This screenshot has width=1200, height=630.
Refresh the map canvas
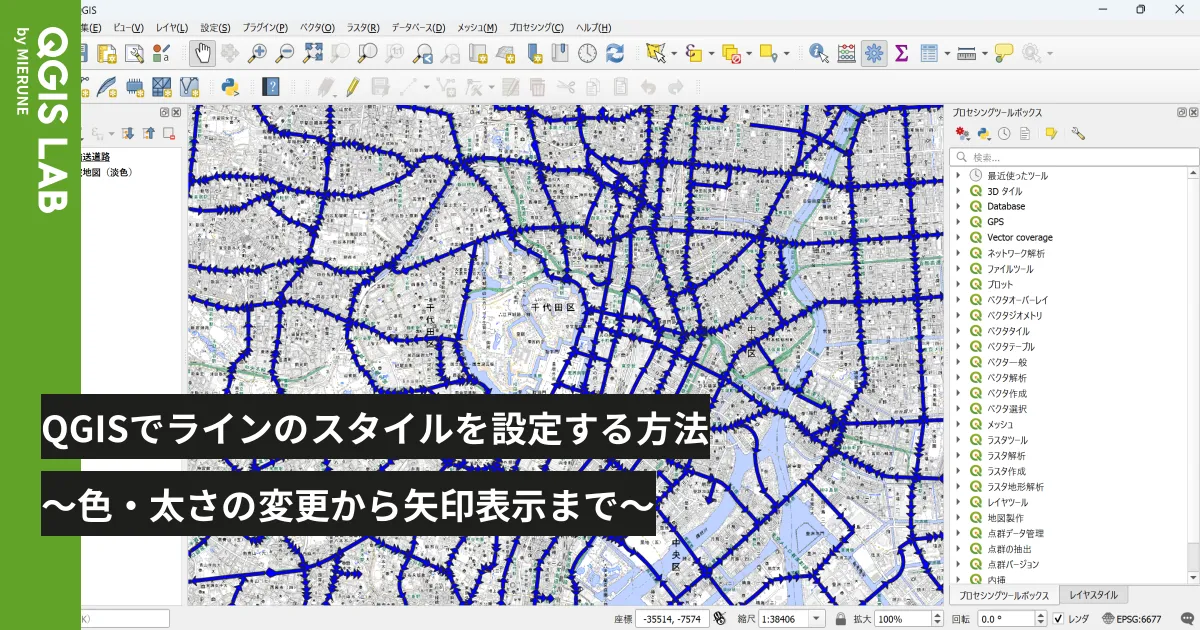point(615,55)
